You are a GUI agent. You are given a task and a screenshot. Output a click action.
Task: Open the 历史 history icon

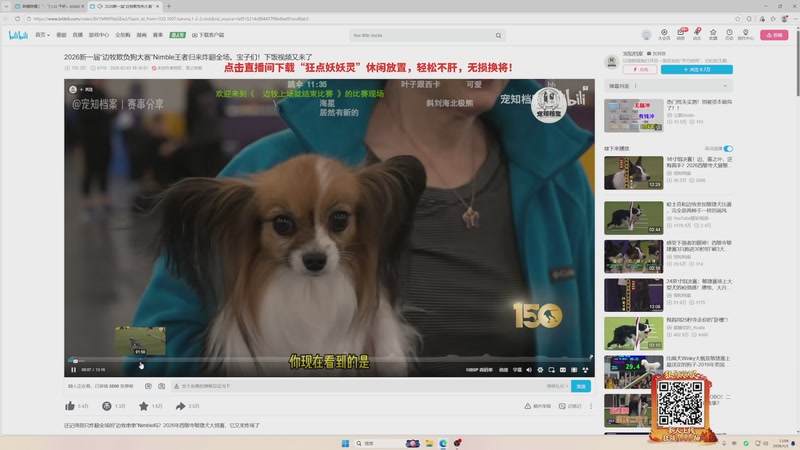click(x=730, y=34)
